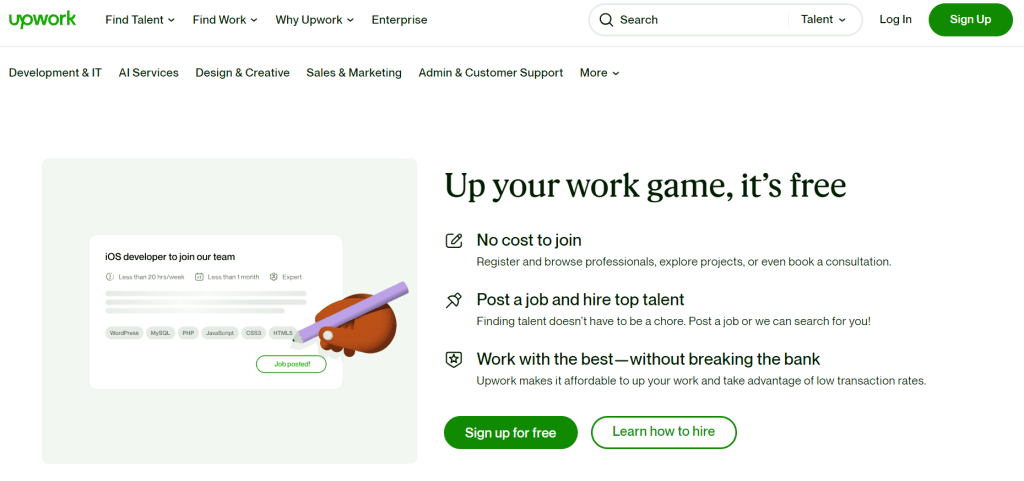The height and width of the screenshot is (481, 1024).
Task: Open the Enterprise menu item
Action: click(x=399, y=20)
